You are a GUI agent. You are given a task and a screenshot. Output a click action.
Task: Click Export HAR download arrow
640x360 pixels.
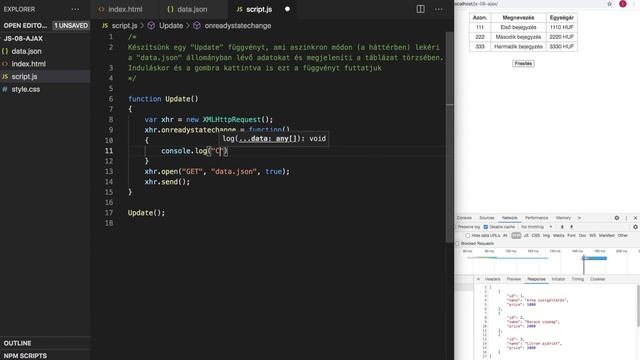[571, 227]
